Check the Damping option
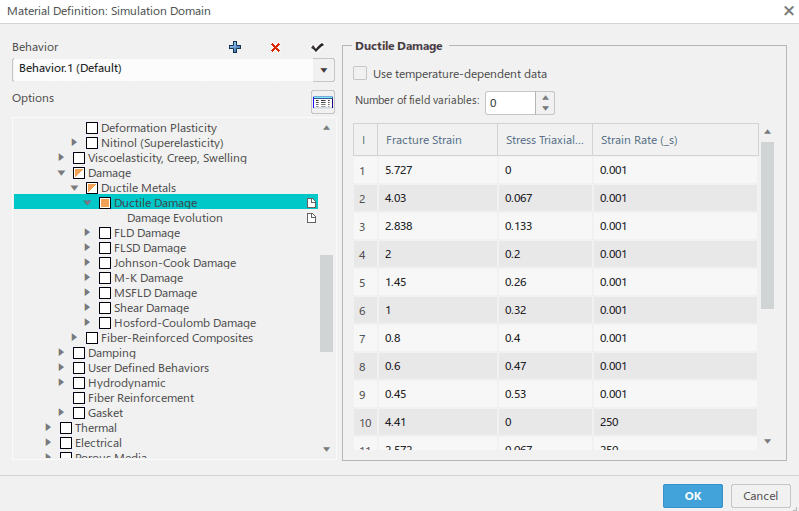799x511 pixels. pos(79,353)
